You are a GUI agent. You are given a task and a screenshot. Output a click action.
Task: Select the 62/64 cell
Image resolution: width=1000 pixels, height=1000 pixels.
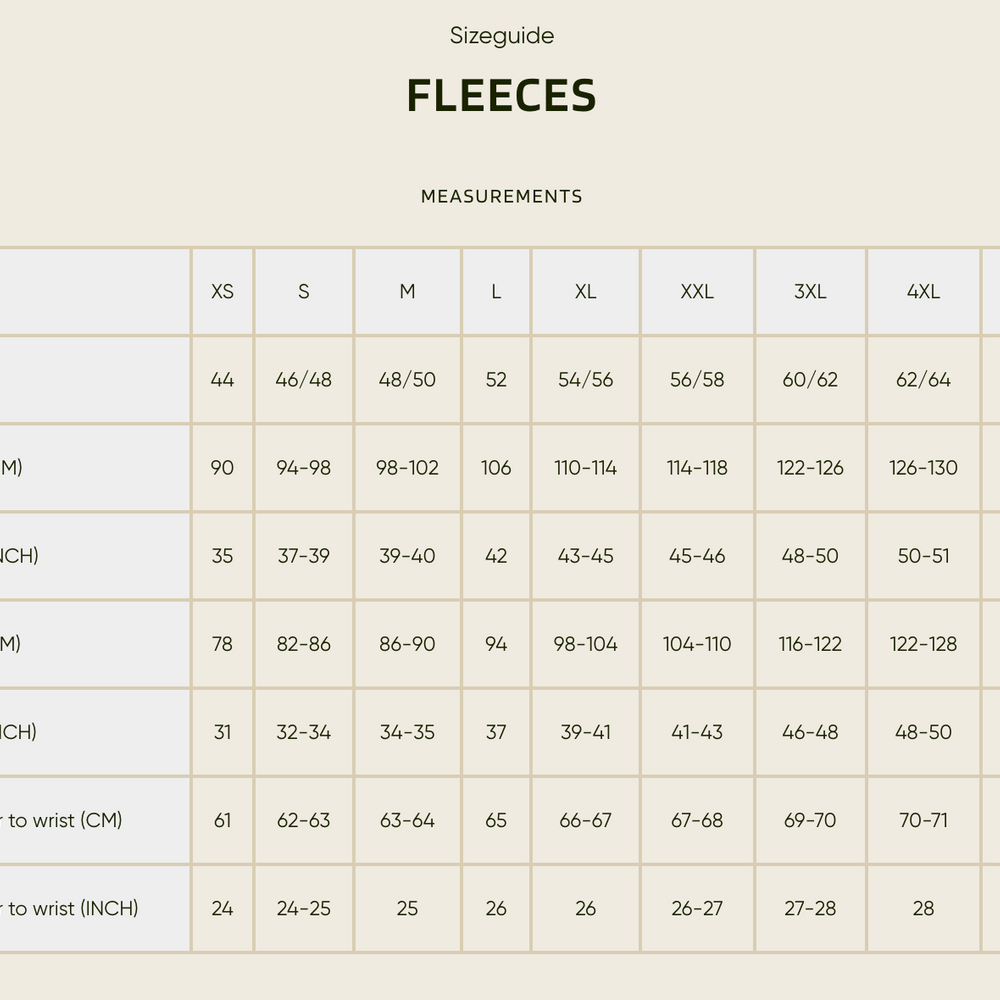pyautogui.click(x=923, y=380)
